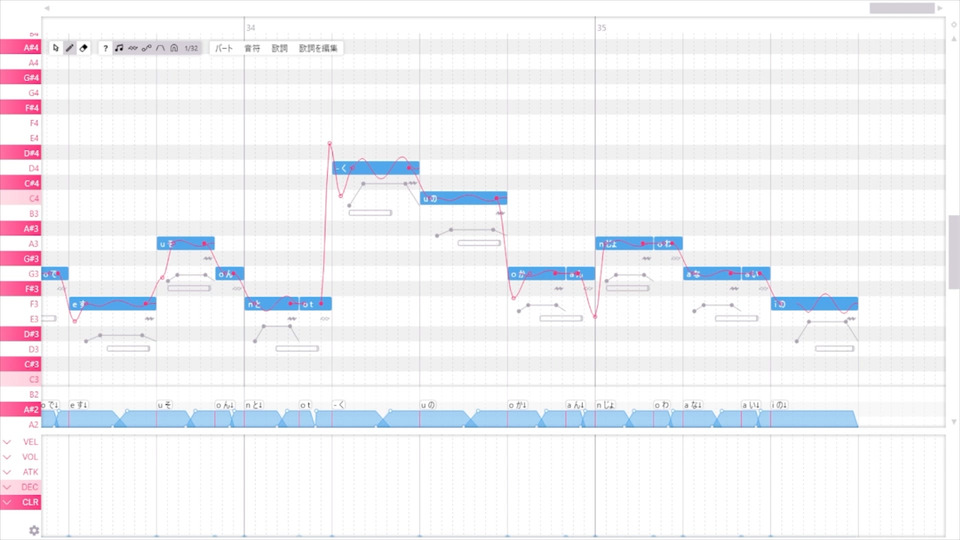The height and width of the screenshot is (540, 960).
Task: Select the '- く' note on D4
Action: point(376,168)
